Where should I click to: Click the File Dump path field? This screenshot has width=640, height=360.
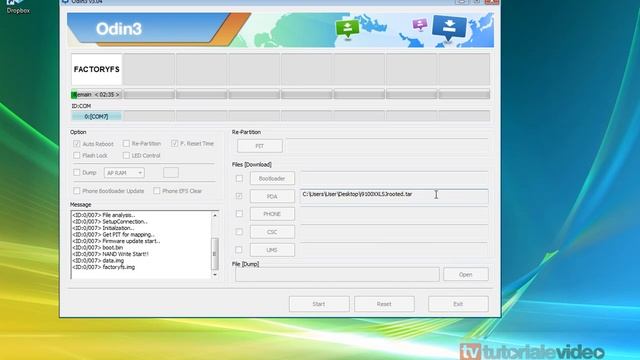tap(337, 275)
